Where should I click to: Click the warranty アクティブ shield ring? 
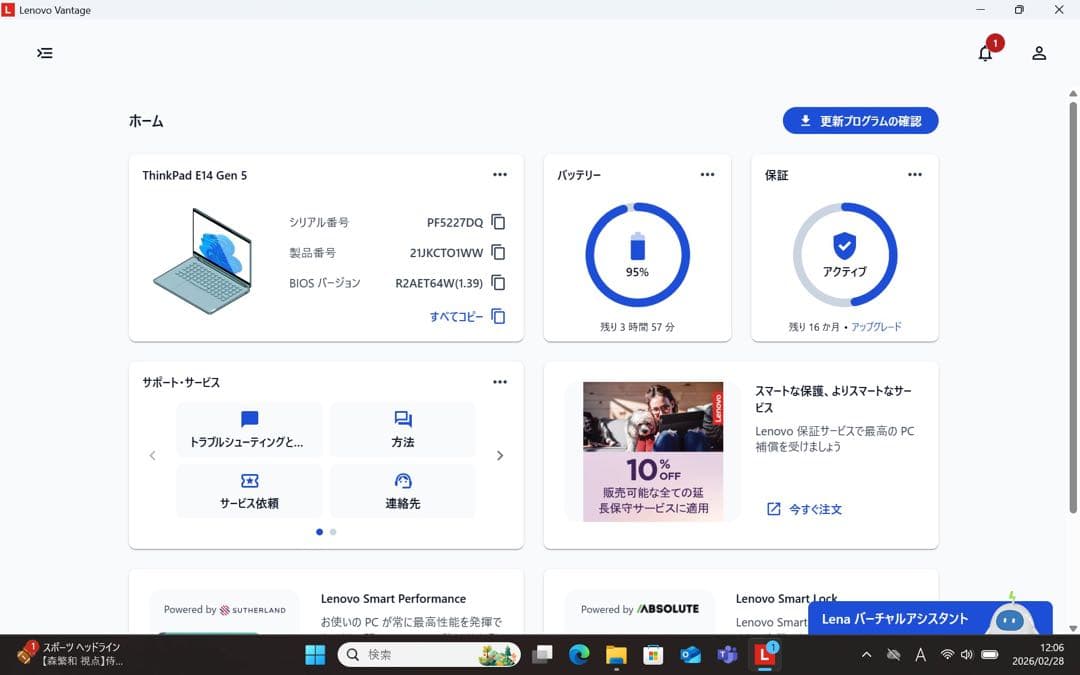point(845,254)
